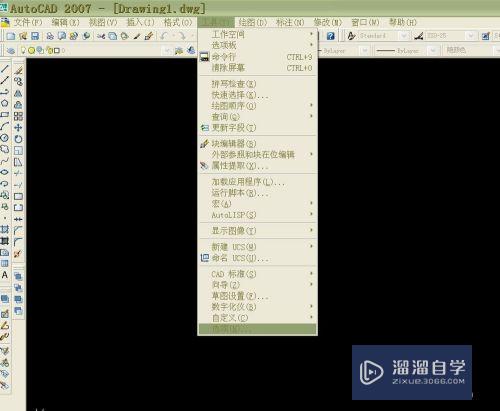This screenshot has height=411, width=500.
Task: Open the 视图(V) menu
Action: coord(103,22)
